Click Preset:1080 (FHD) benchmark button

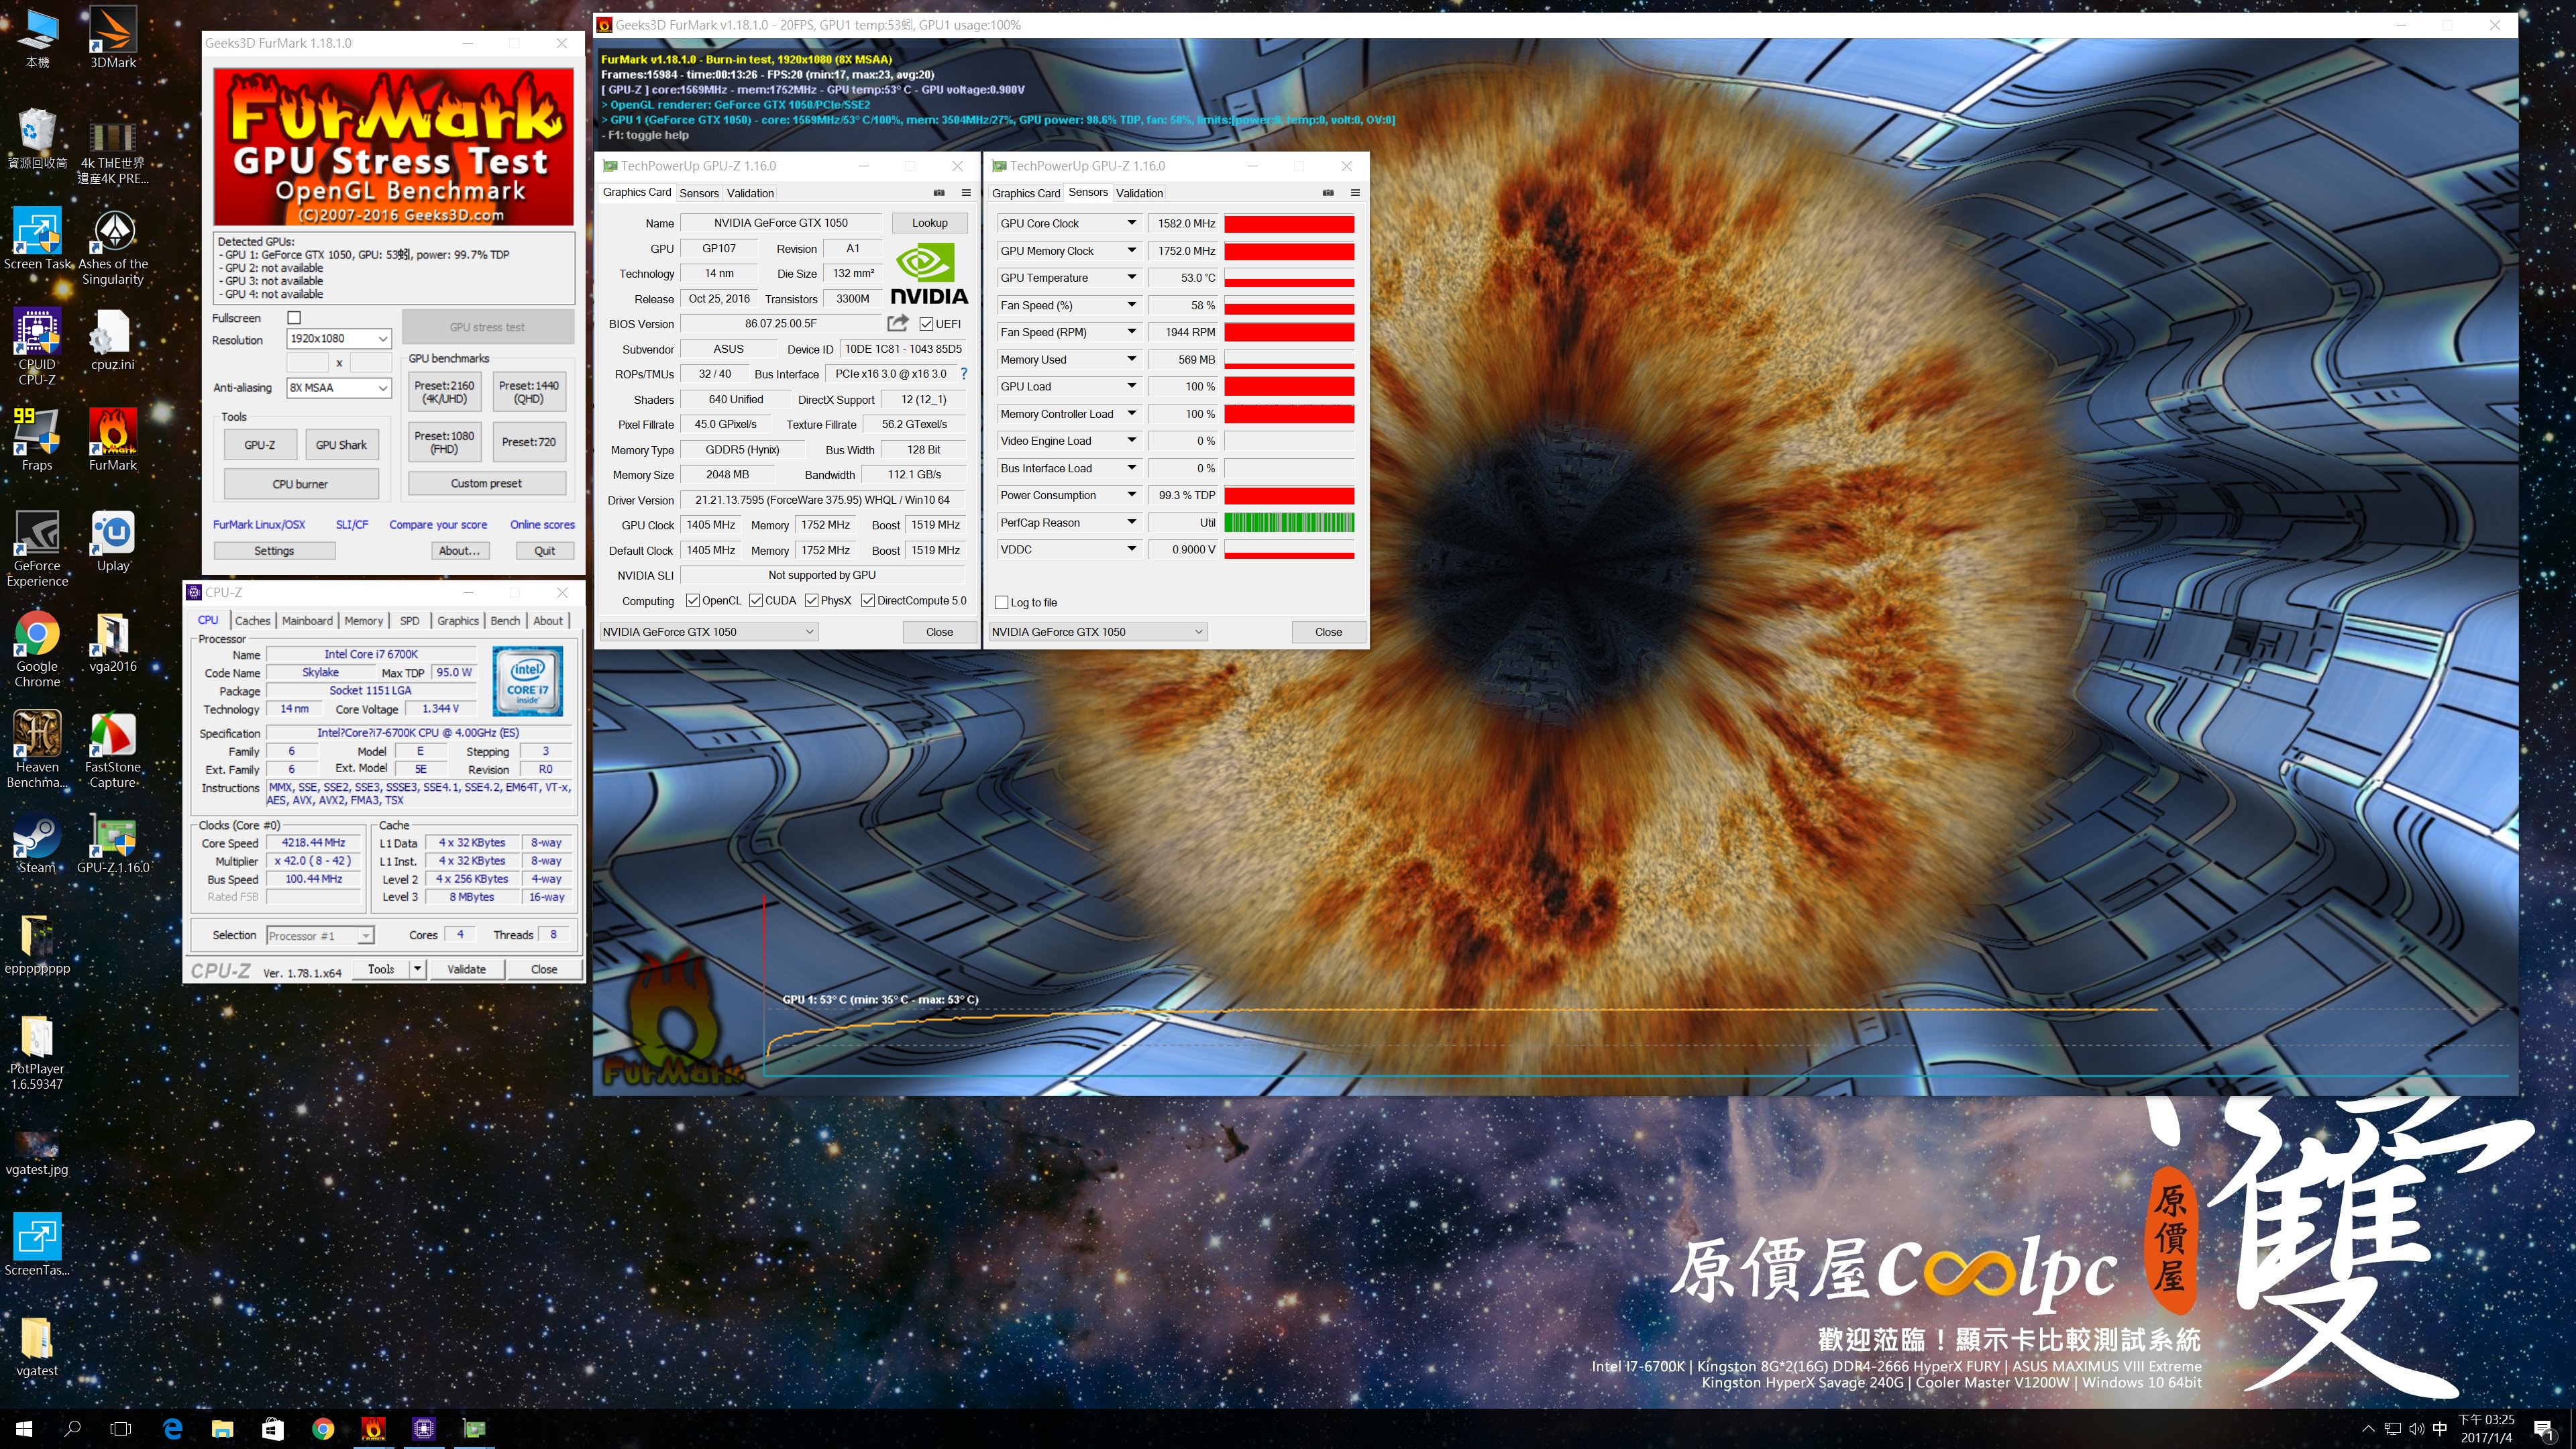[x=444, y=442]
